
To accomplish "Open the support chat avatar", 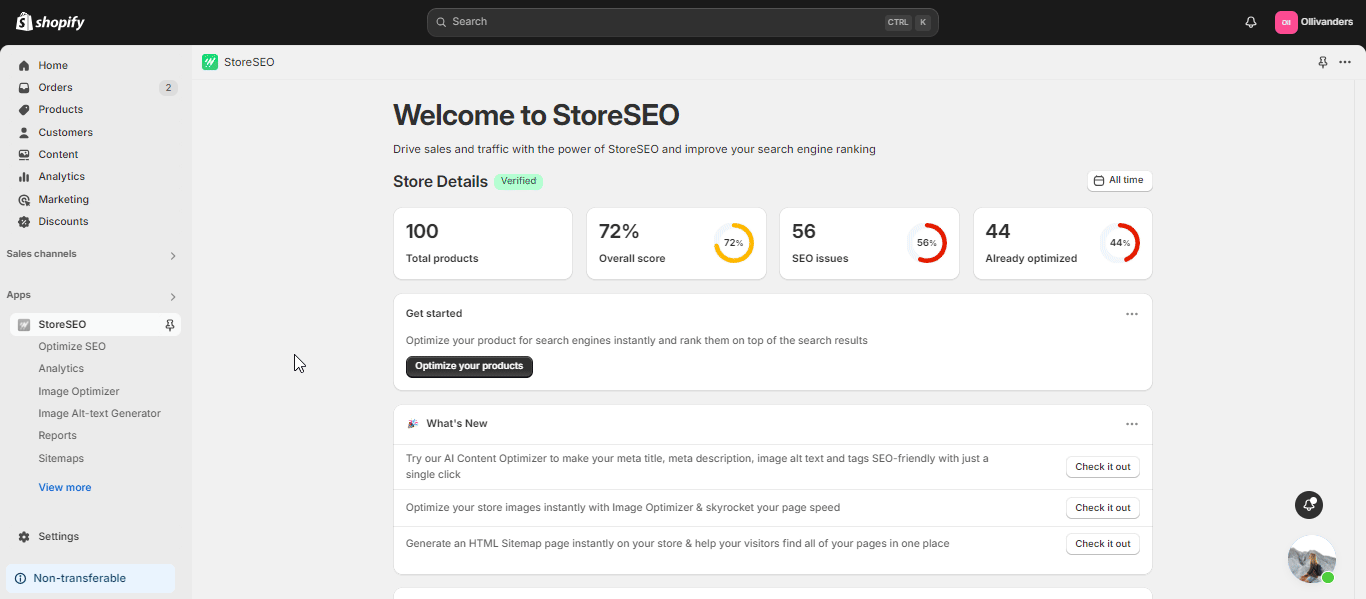I will point(1312,559).
